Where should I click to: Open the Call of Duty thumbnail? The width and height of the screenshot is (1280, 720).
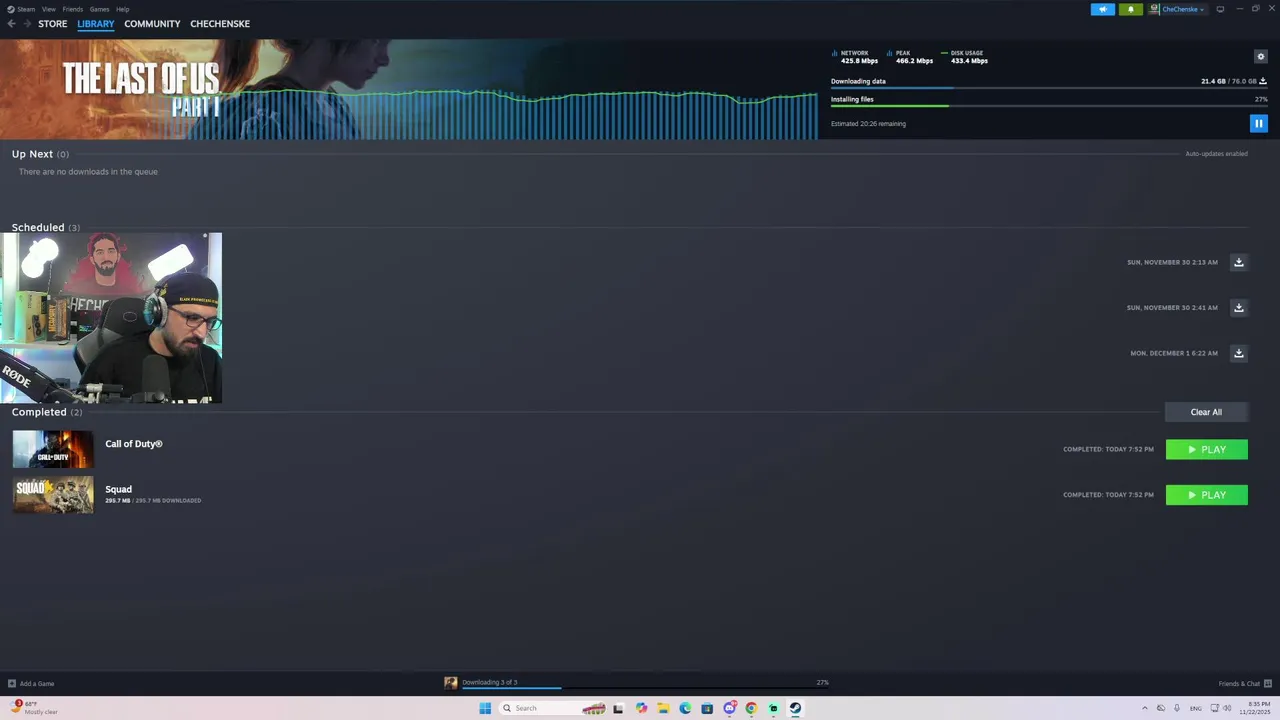53,449
